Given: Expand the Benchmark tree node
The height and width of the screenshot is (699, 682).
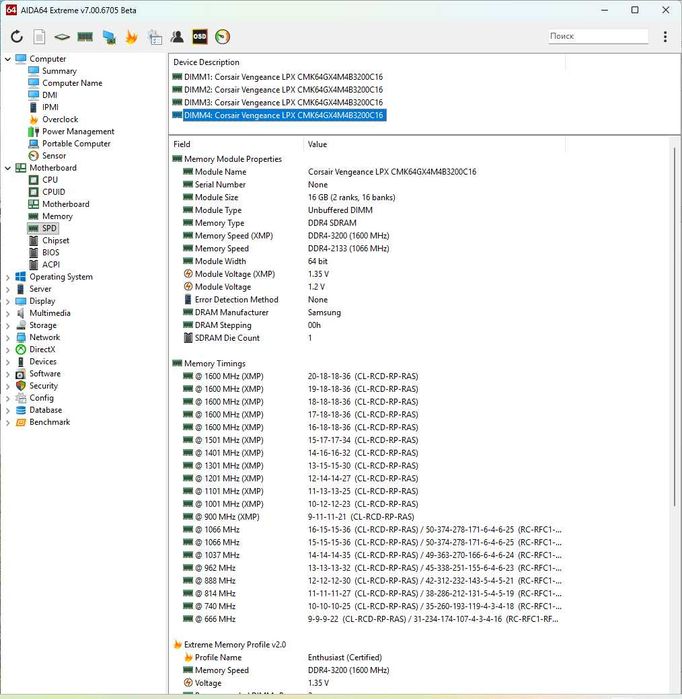Looking at the screenshot, I should (x=8, y=423).
